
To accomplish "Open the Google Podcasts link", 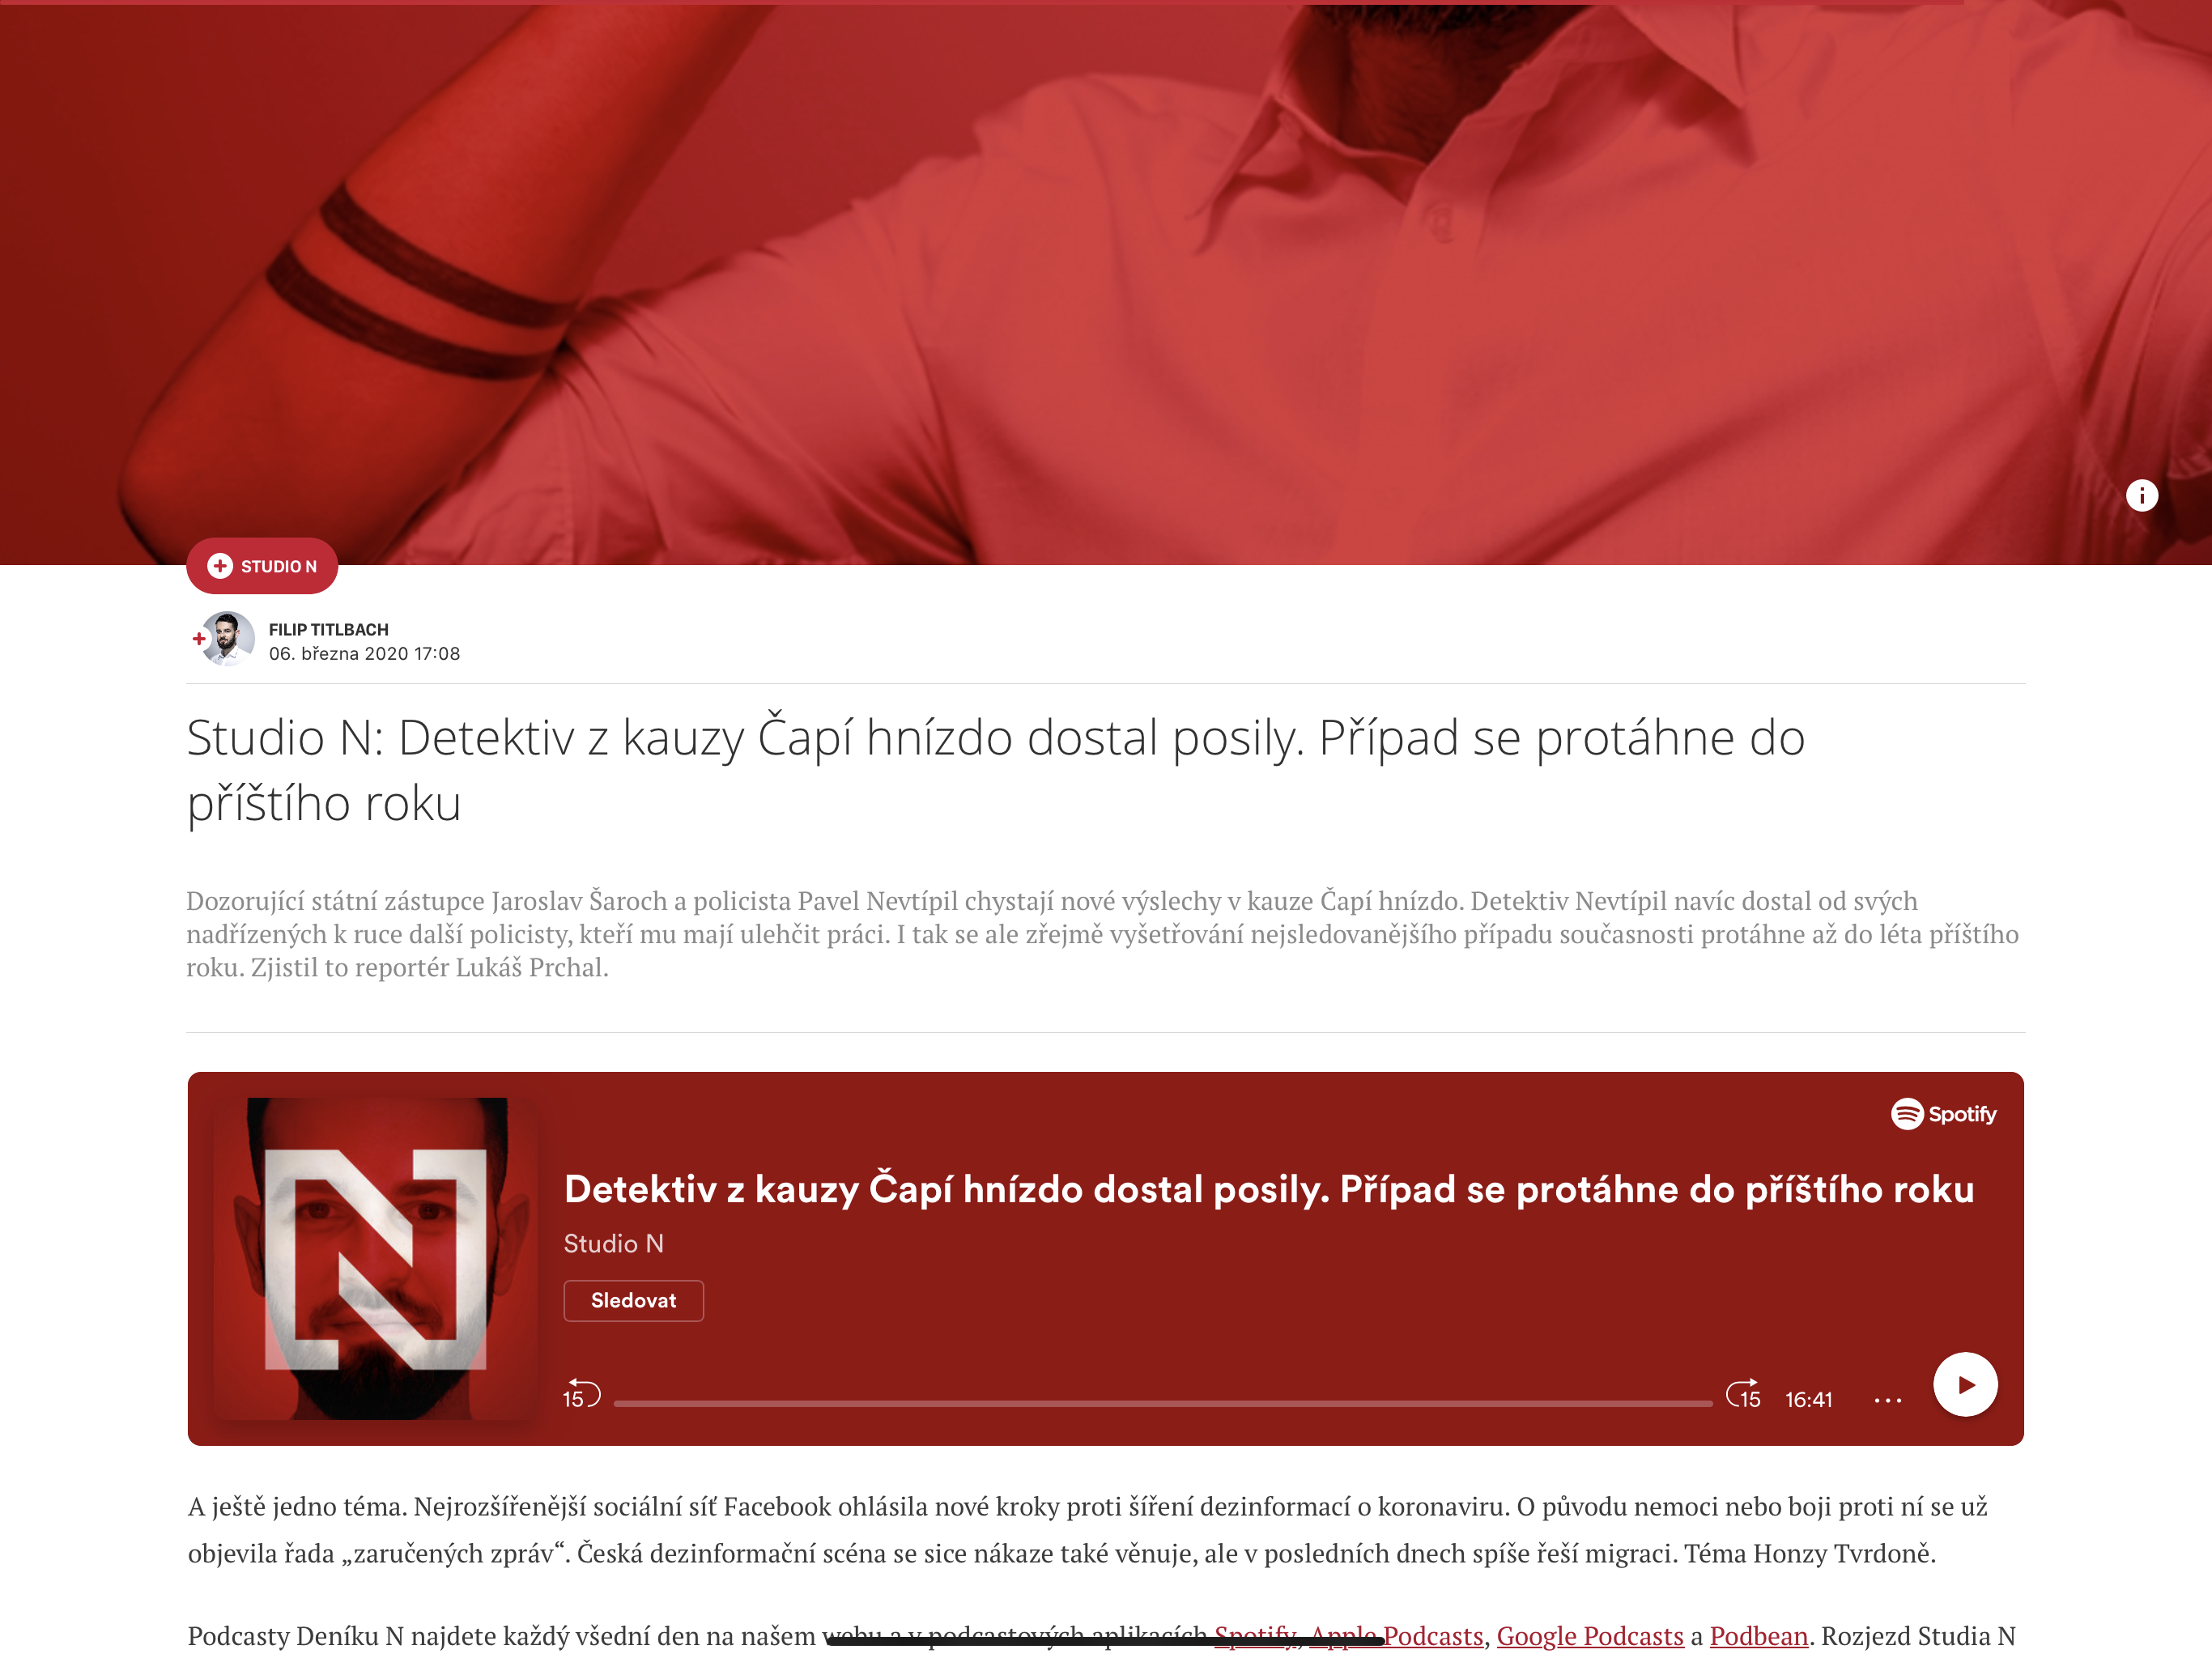I will click(x=1590, y=1635).
